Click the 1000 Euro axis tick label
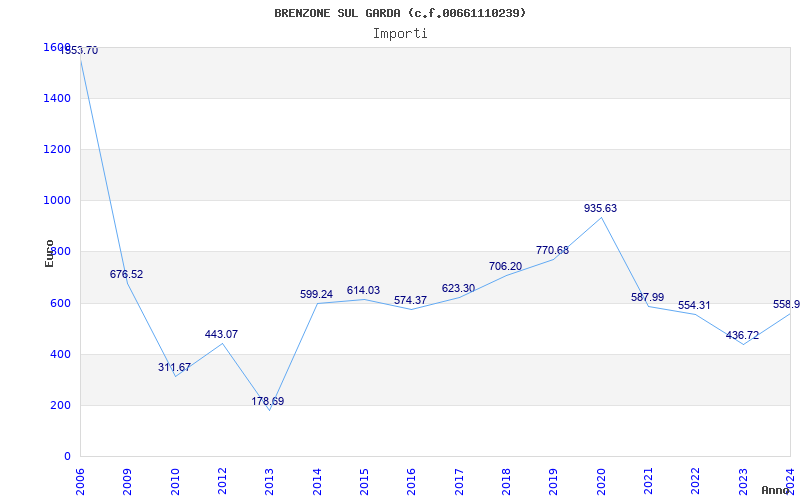The width and height of the screenshot is (800, 500). point(57,201)
